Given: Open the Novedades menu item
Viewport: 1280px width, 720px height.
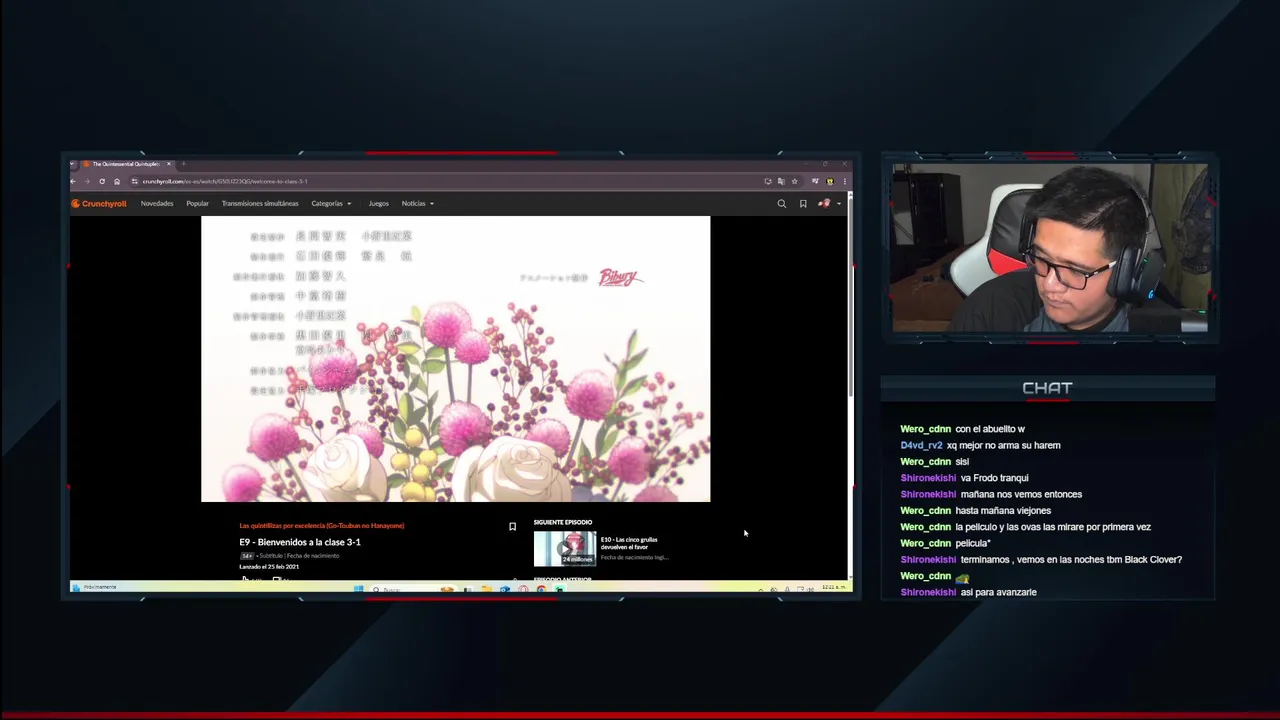Looking at the screenshot, I should pos(157,203).
